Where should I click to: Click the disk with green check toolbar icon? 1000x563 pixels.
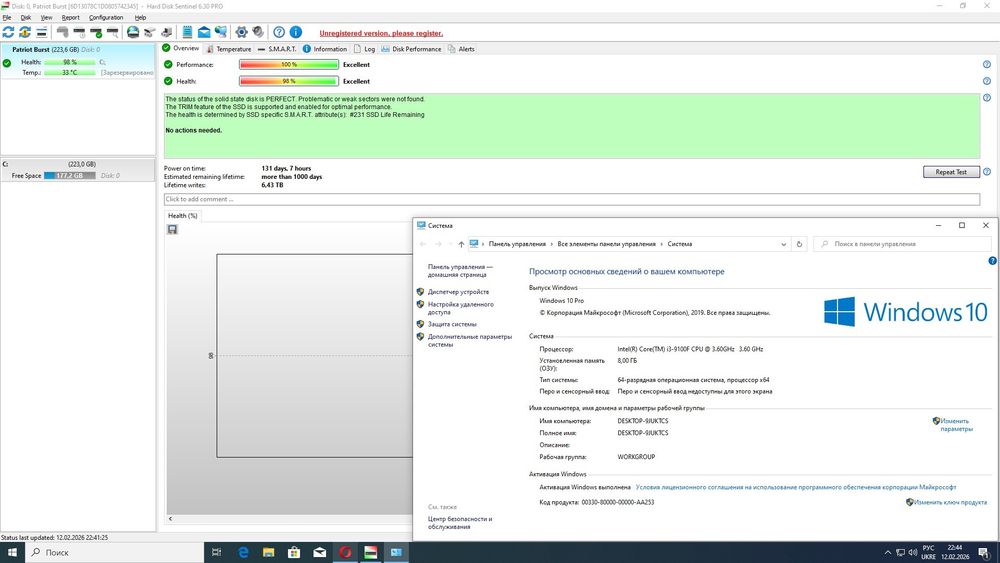[x=96, y=32]
